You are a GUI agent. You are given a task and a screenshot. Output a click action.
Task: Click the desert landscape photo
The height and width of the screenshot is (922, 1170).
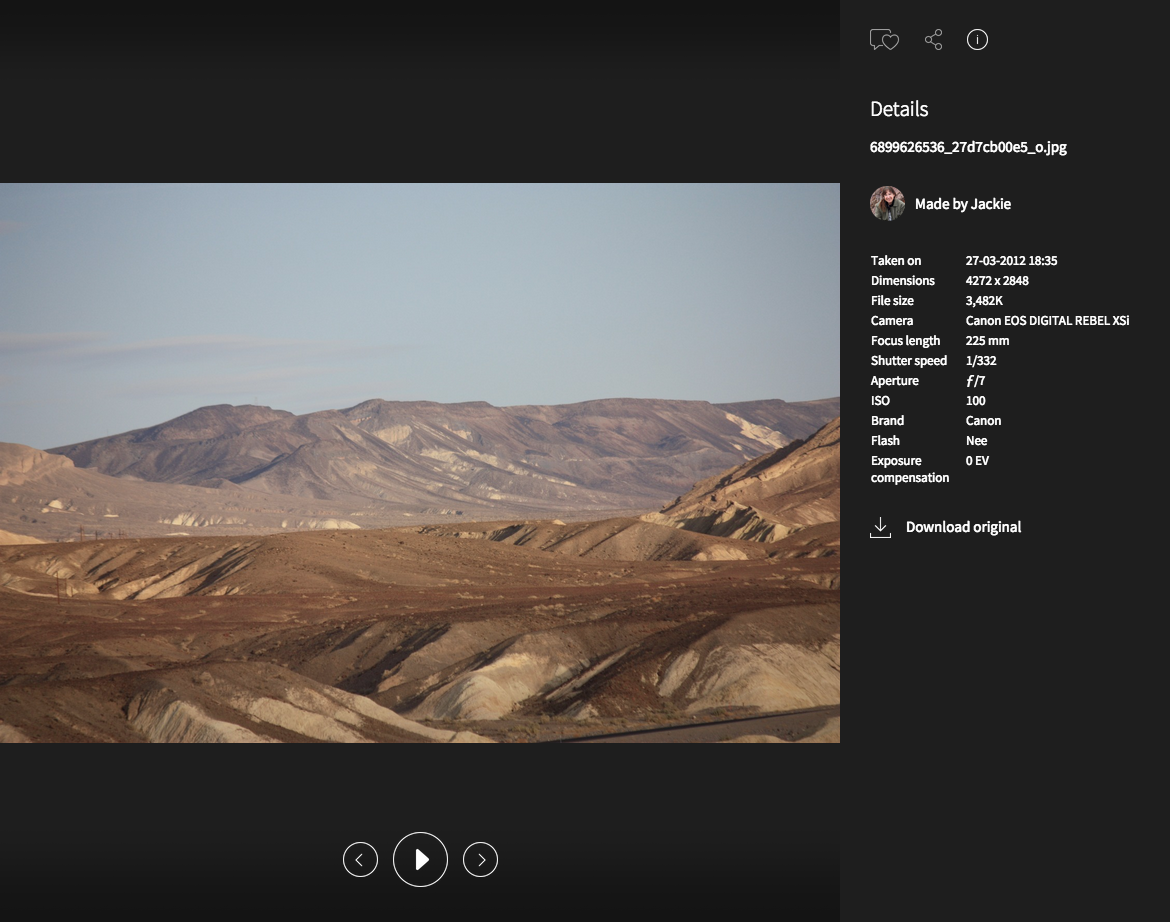[x=420, y=462]
